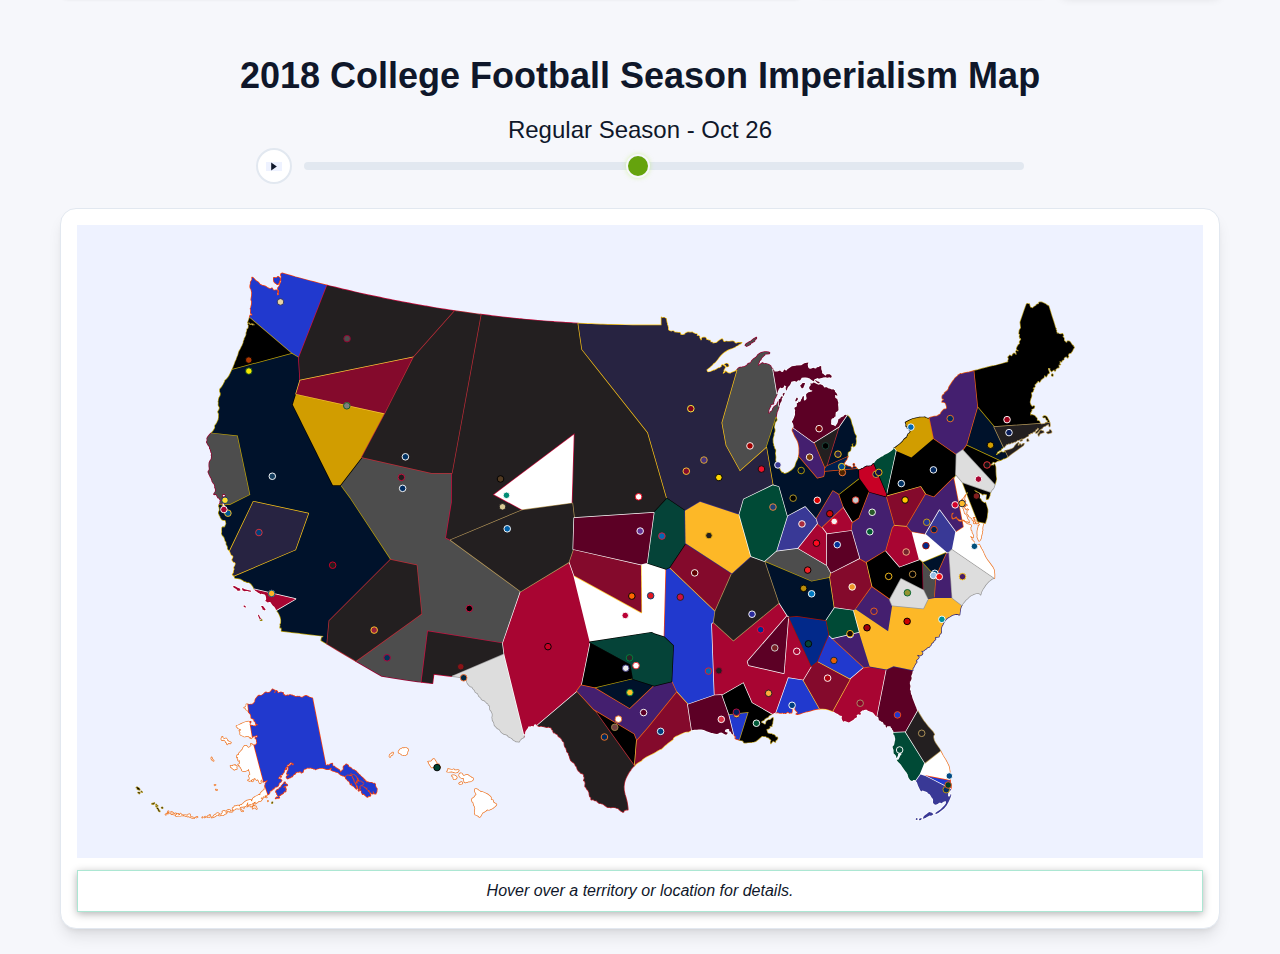Click the orange team dot on southern California's coast
Image resolution: width=1280 pixels, height=954 pixels.
tap(272, 593)
